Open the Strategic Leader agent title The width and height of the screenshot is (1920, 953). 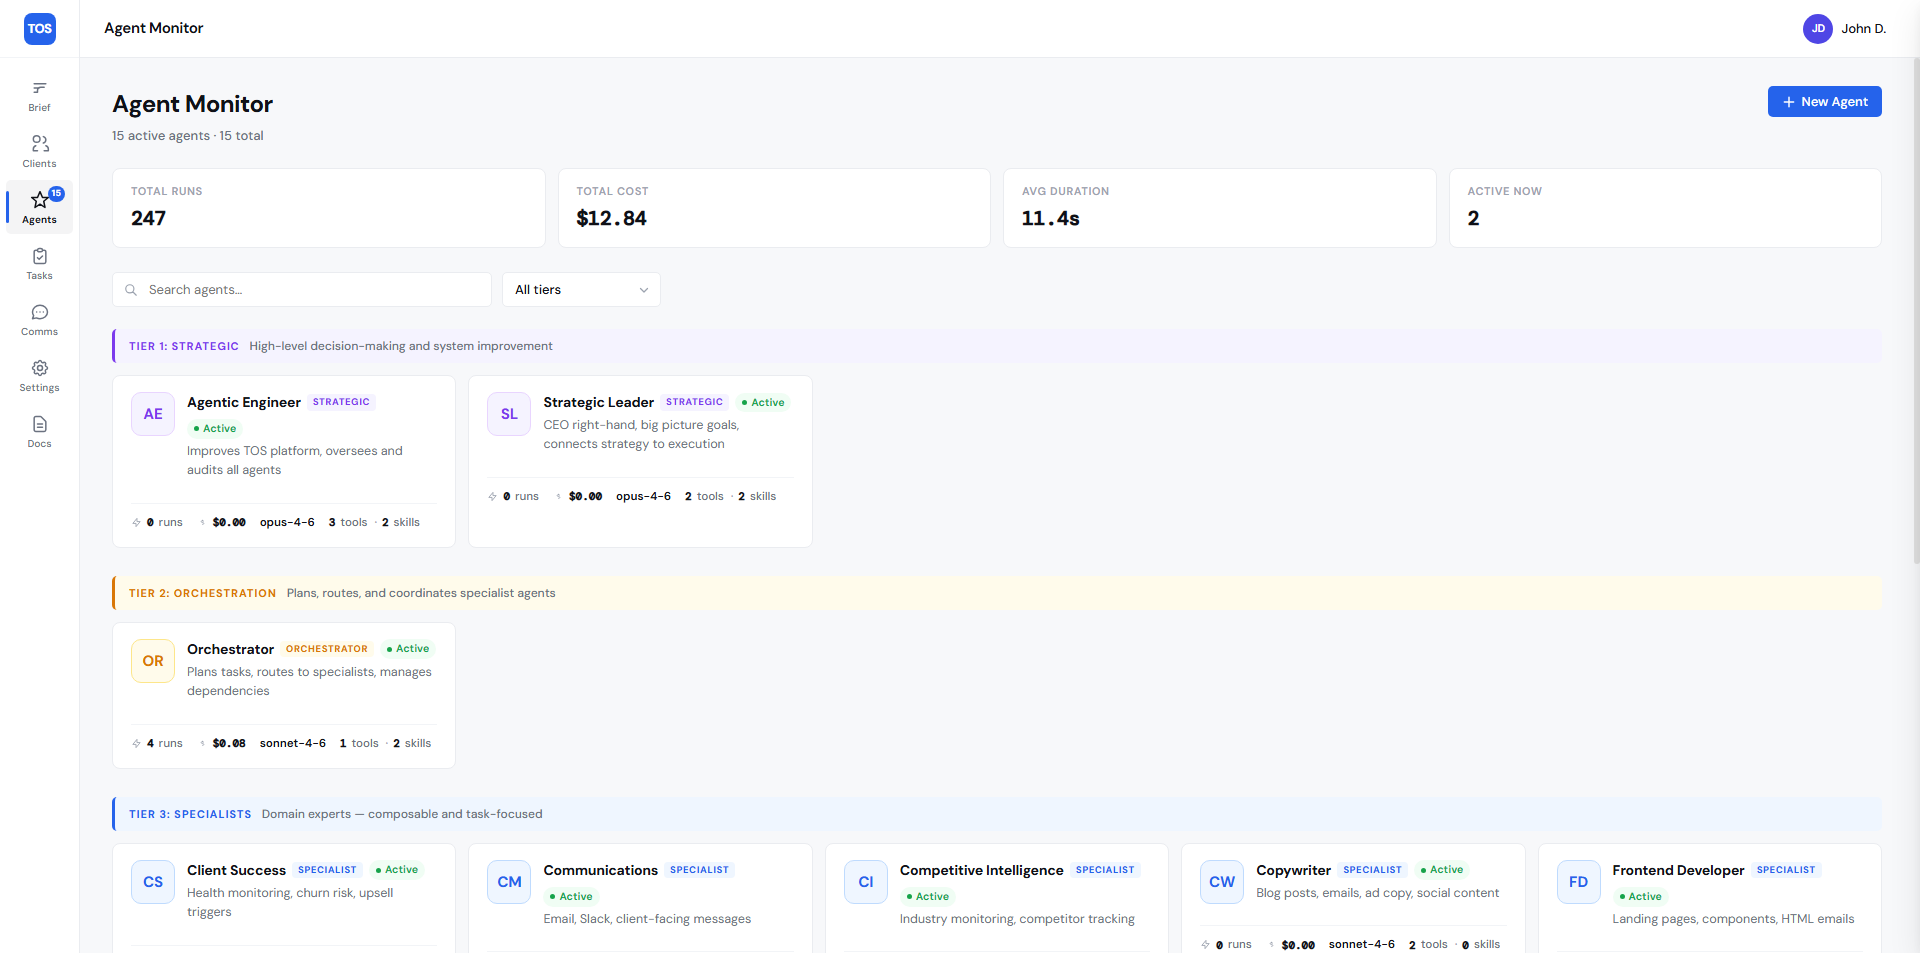tap(598, 402)
